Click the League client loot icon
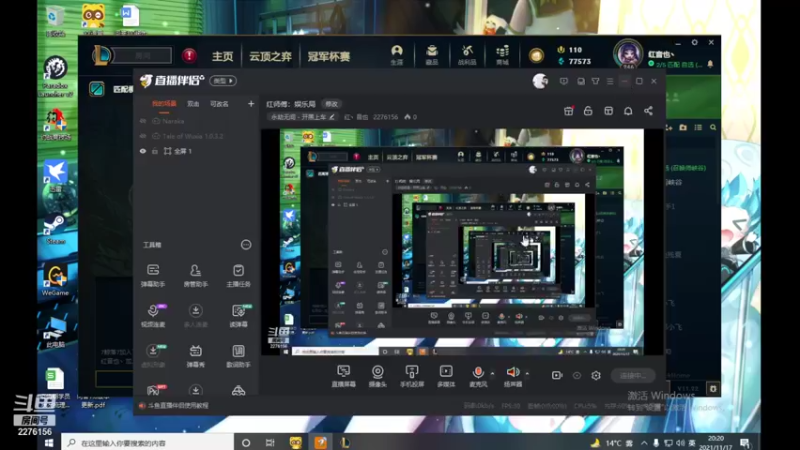Screen dimensions: 800x450 click(467, 55)
